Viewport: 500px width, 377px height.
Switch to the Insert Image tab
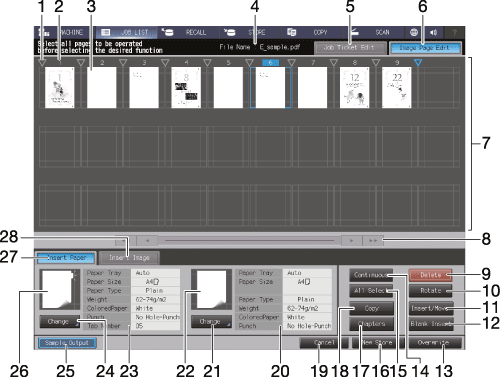point(129,258)
